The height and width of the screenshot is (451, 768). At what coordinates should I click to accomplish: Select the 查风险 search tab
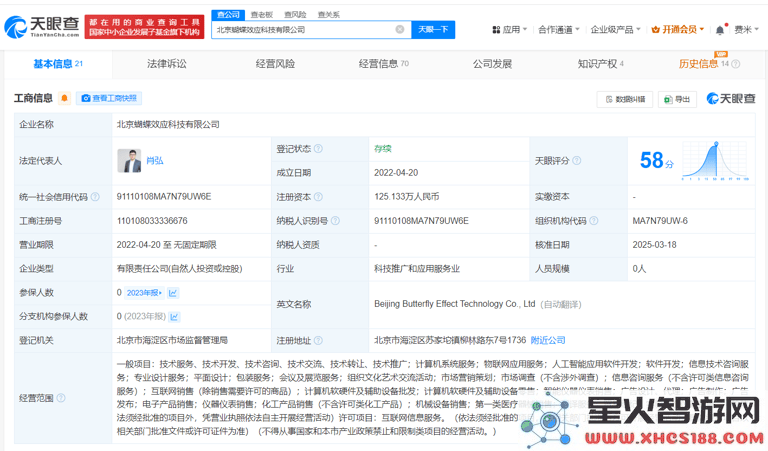pos(295,15)
